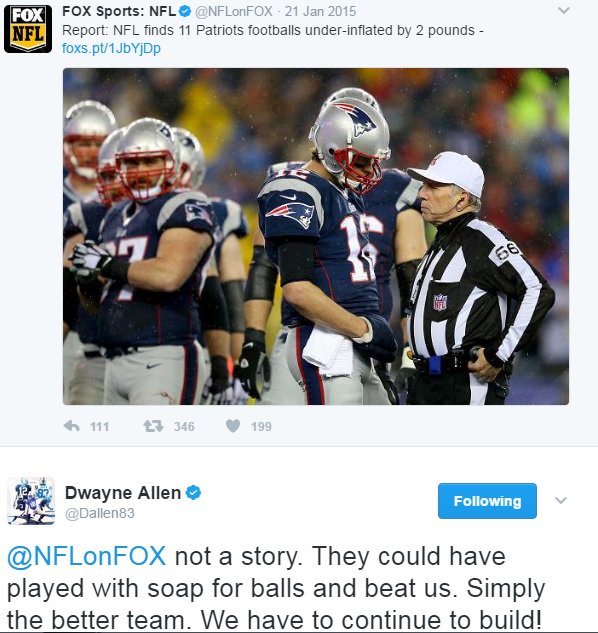Open the FOX NFL profile avatar
598x633 pixels.
point(28,29)
